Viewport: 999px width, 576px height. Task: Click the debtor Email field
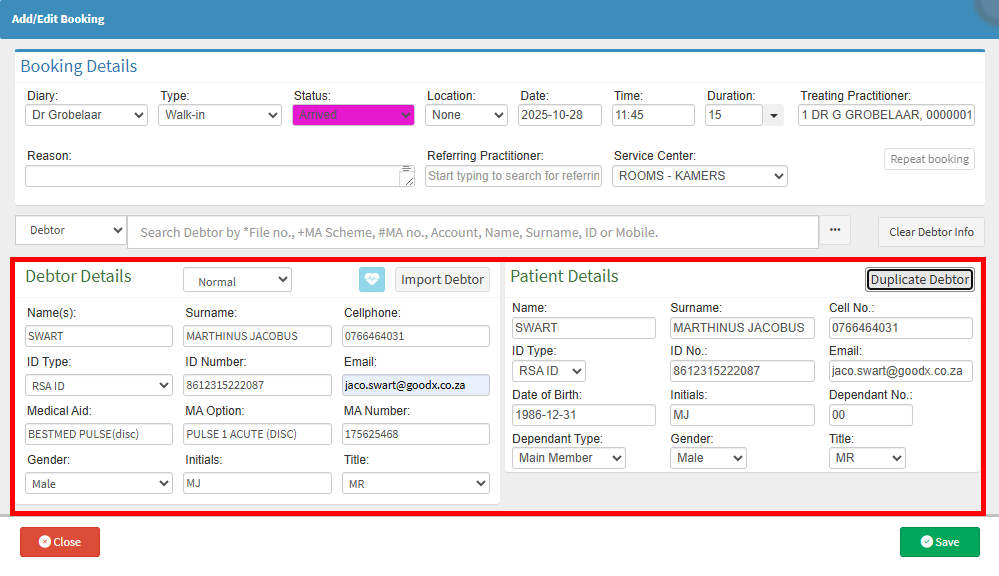click(415, 385)
